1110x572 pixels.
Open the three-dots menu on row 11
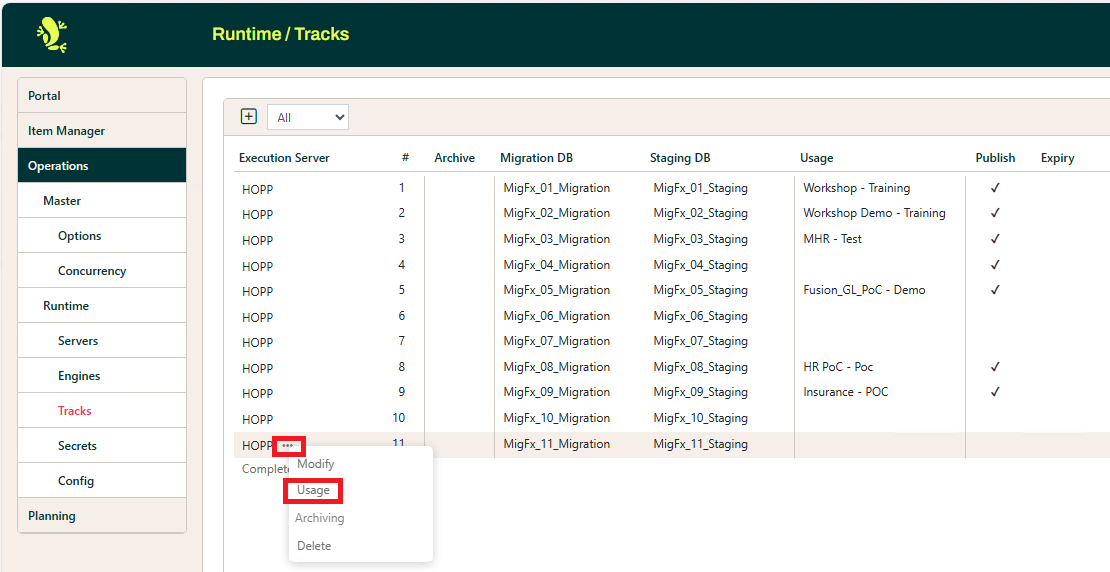pyautogui.click(x=288, y=446)
